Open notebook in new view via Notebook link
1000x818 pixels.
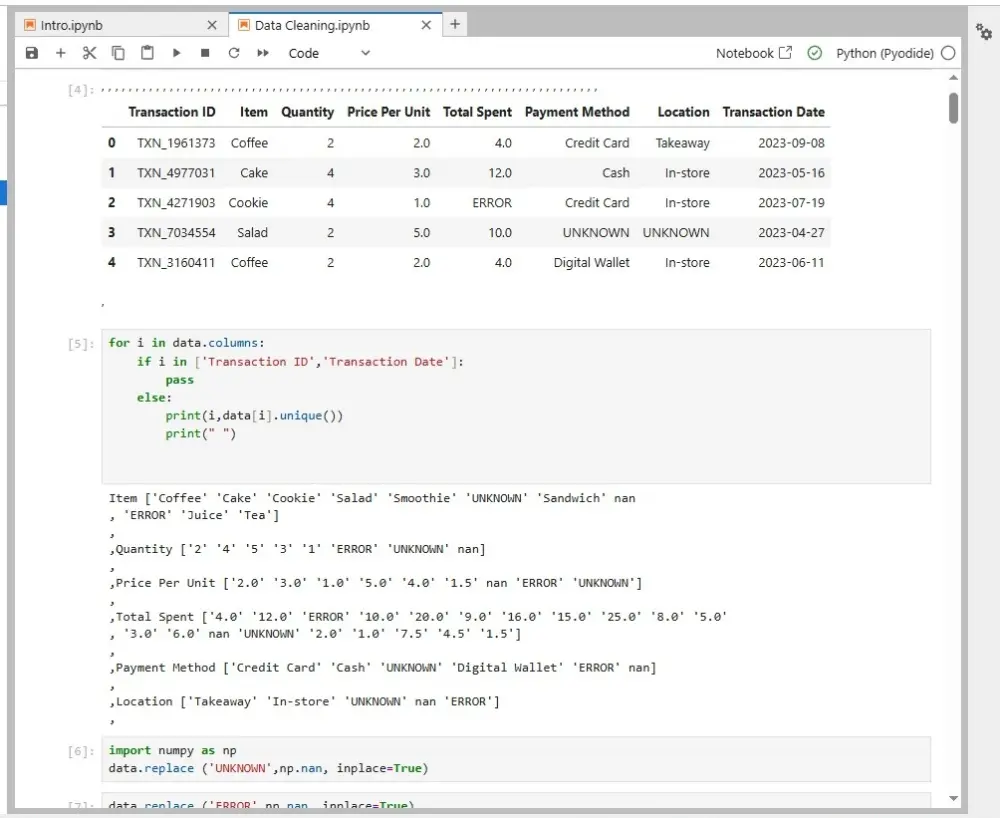(754, 53)
